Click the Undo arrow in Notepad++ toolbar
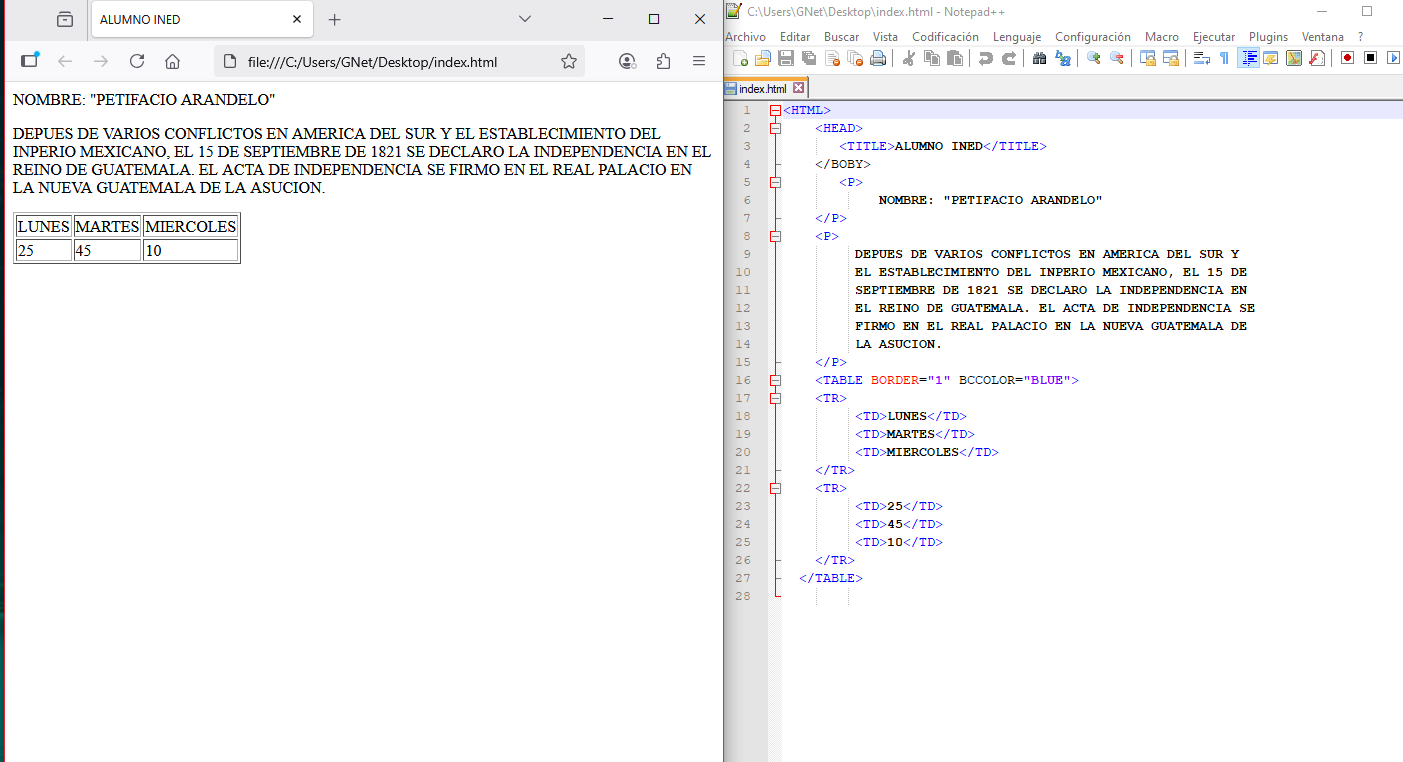The width and height of the screenshot is (1403, 762). pyautogui.click(x=985, y=58)
